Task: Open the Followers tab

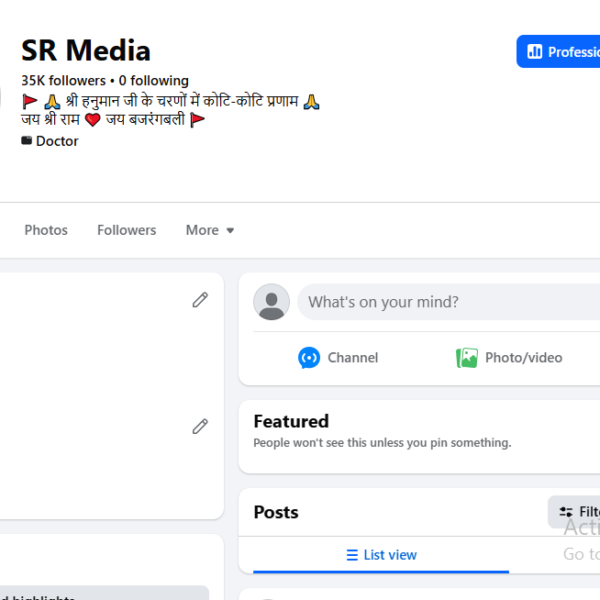Action: click(x=127, y=230)
